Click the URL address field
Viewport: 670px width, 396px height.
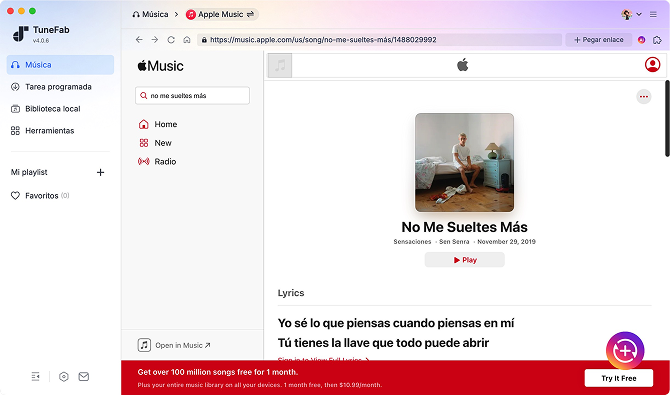pos(379,40)
